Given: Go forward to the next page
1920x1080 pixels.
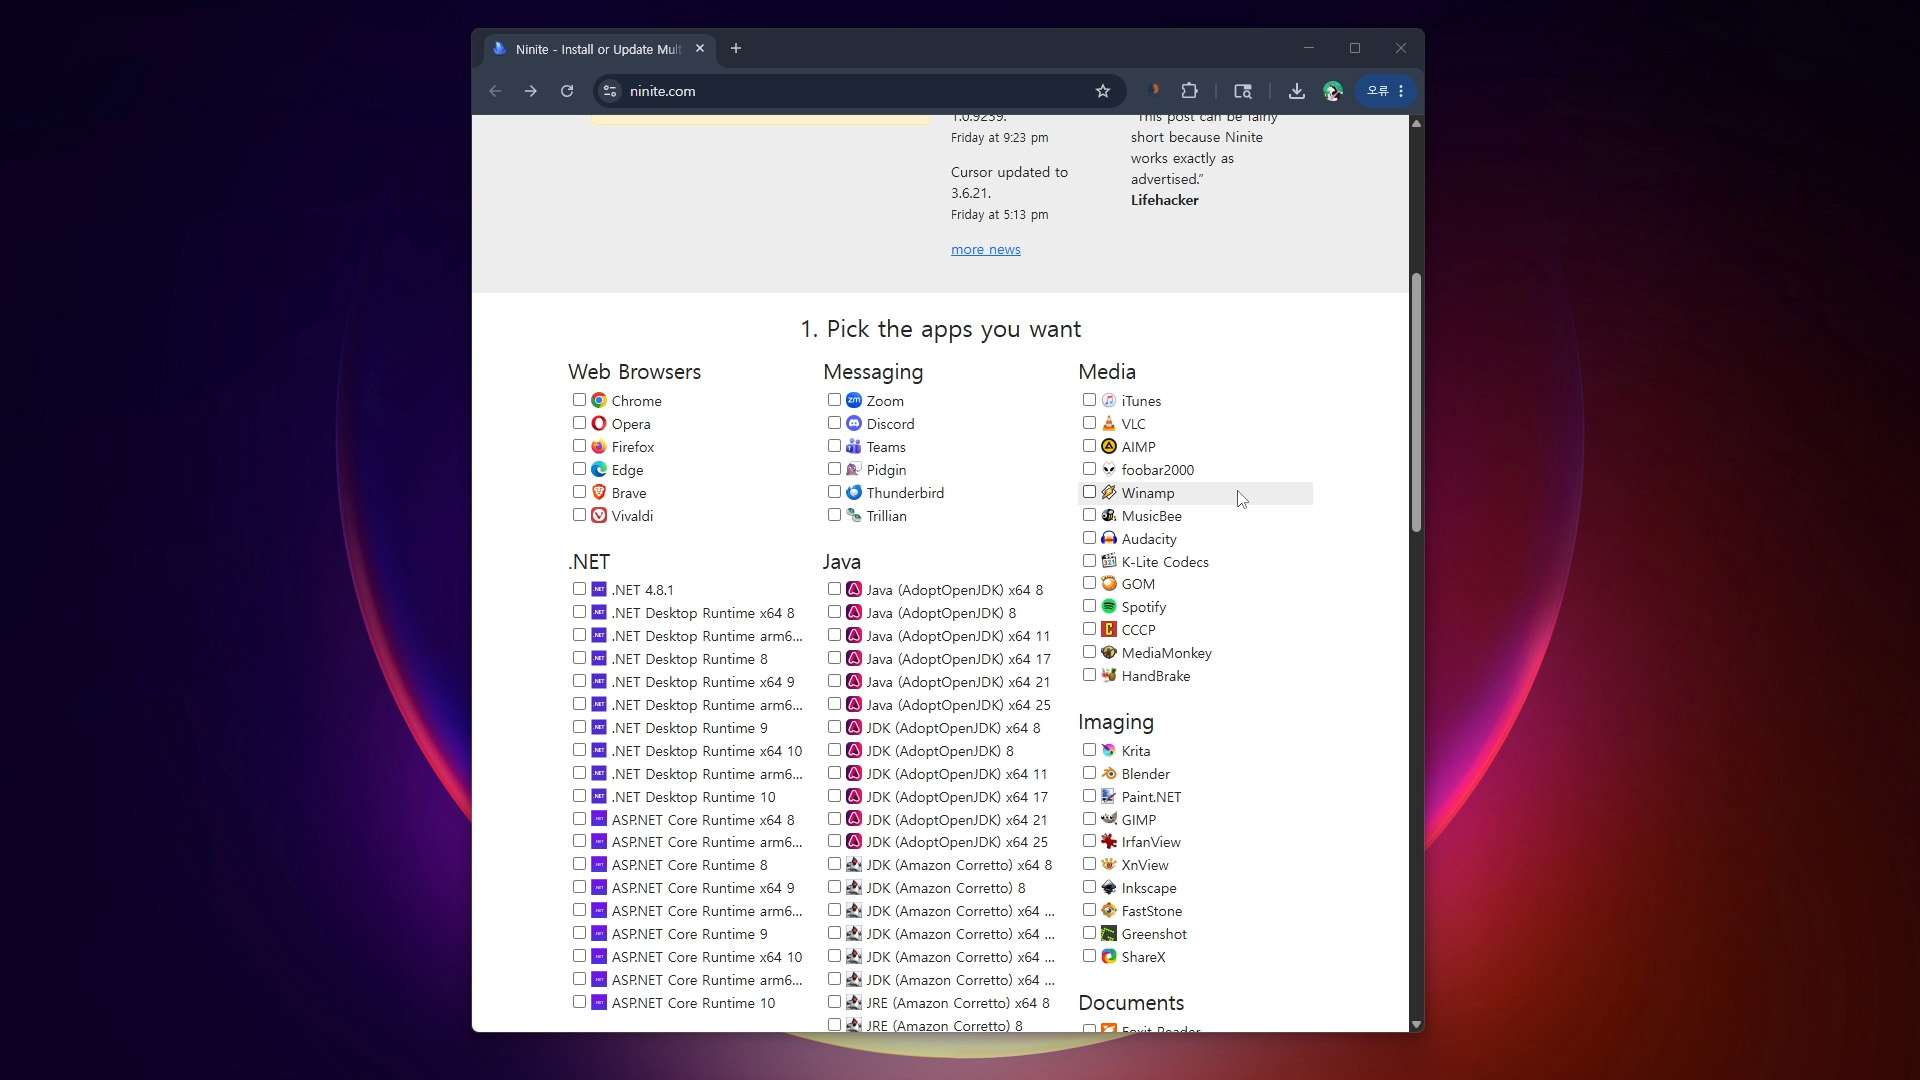Looking at the screenshot, I should click(531, 91).
